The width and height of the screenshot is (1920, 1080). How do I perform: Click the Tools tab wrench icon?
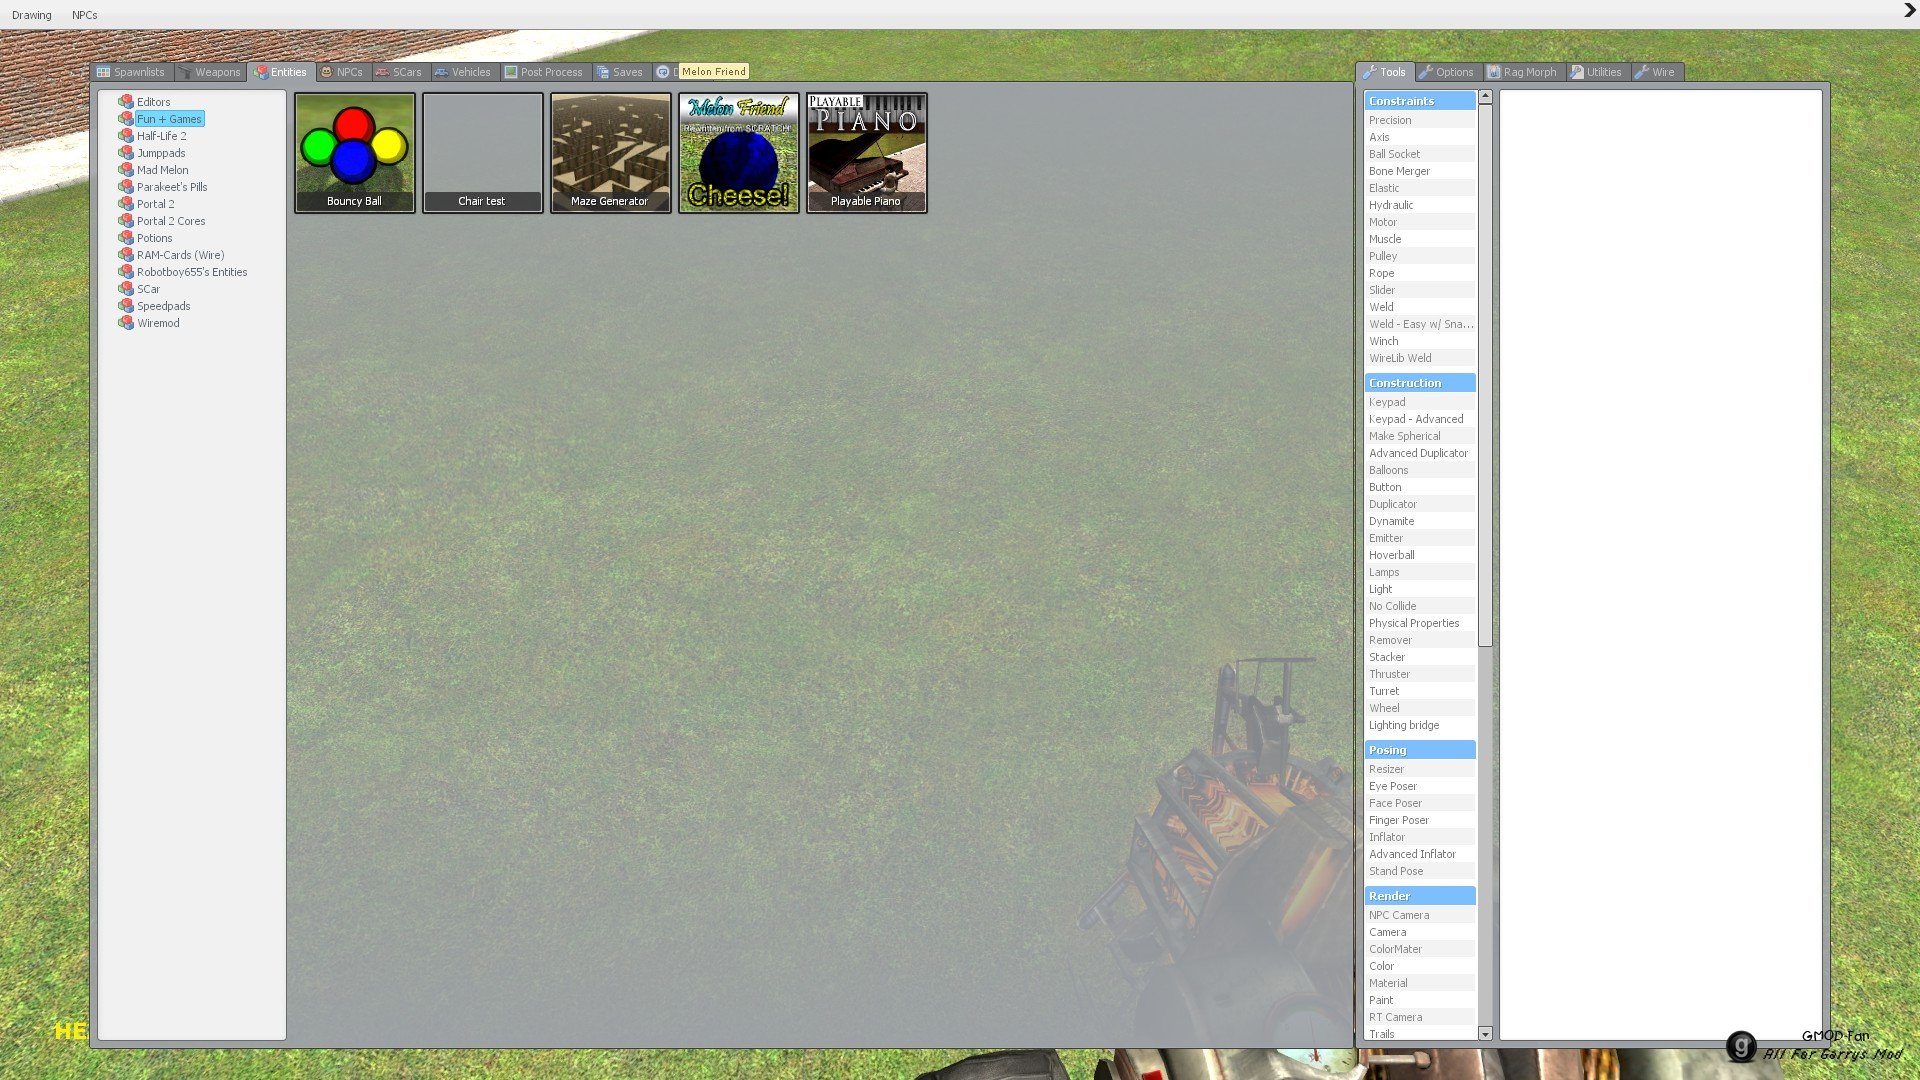(1370, 72)
